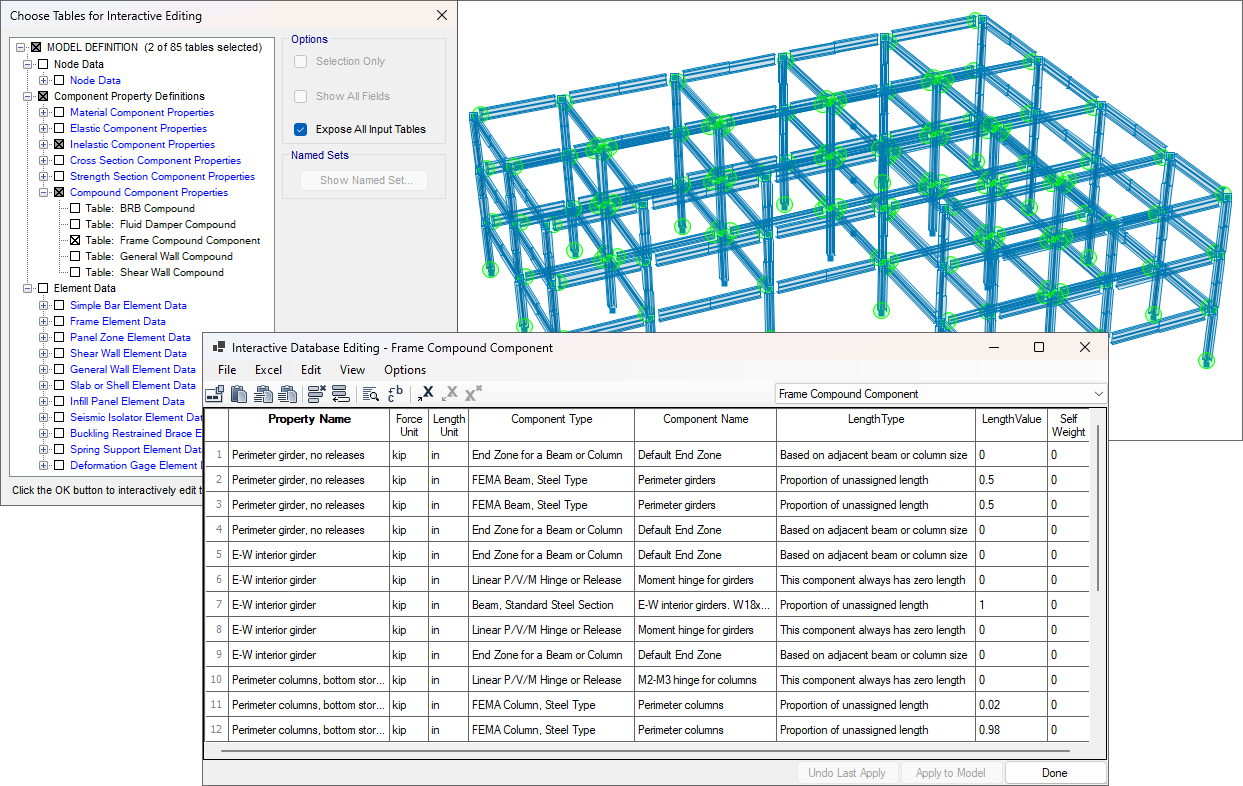Check the Frame Element Data checkbox
This screenshot has width=1243, height=786.
click(x=59, y=321)
